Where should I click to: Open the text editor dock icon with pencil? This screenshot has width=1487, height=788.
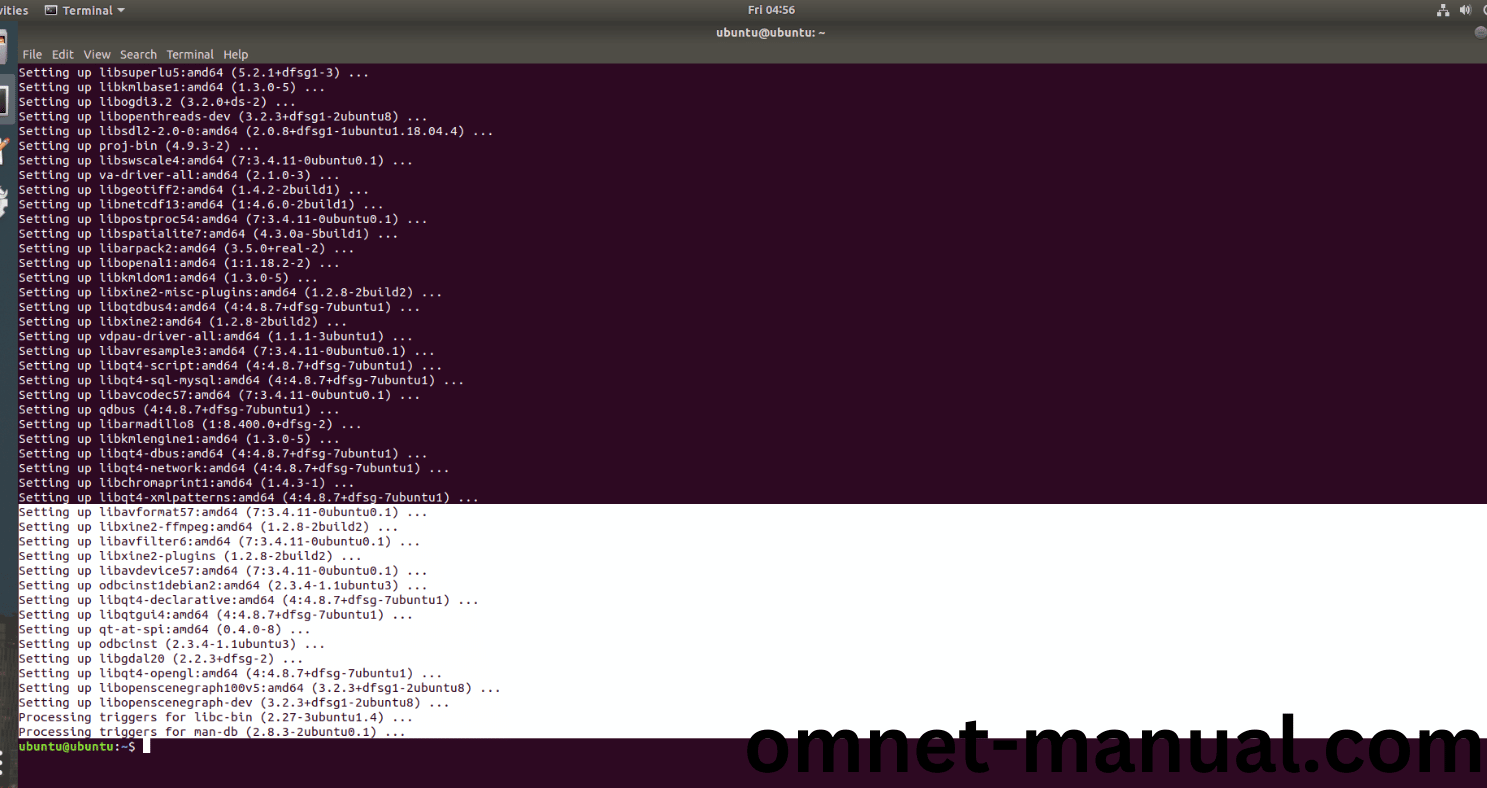pos(4,150)
